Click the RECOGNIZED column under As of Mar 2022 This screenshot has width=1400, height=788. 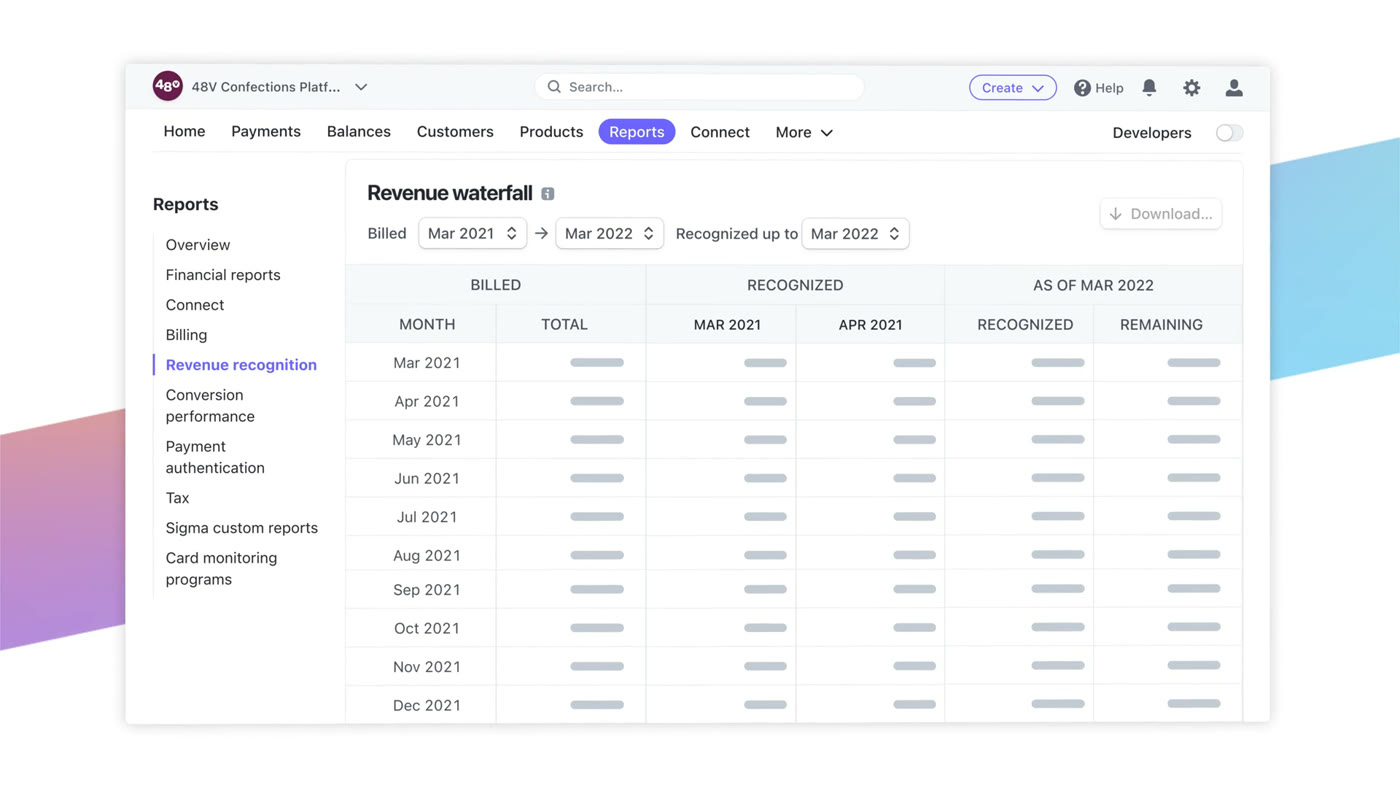pyautogui.click(x=1025, y=324)
